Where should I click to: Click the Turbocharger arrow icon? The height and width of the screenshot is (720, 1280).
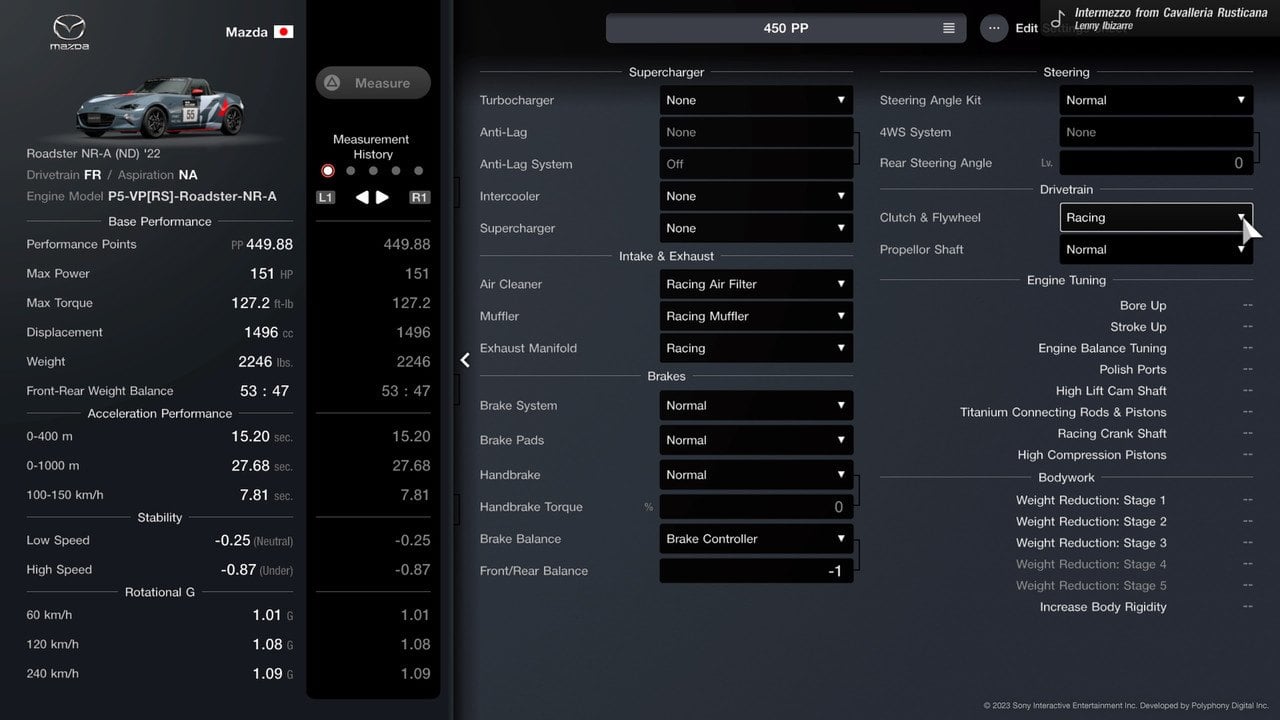(x=841, y=100)
